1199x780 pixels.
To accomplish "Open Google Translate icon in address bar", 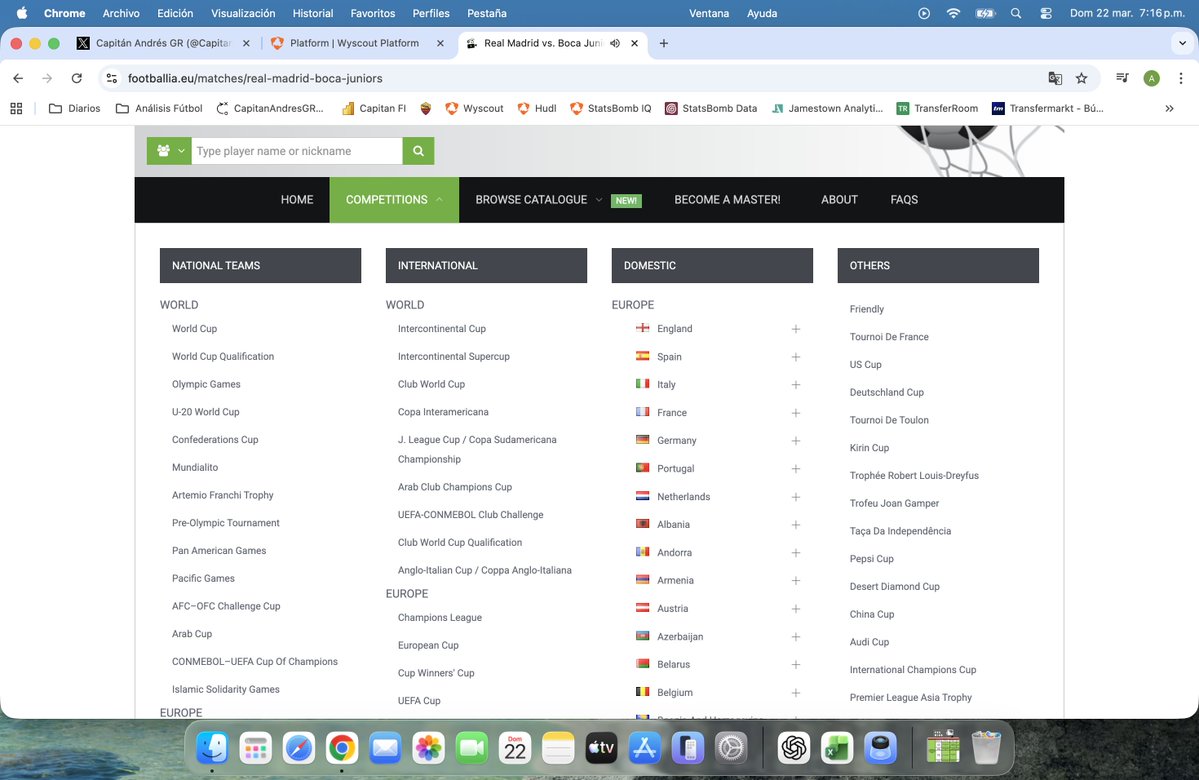I will (x=1055, y=78).
